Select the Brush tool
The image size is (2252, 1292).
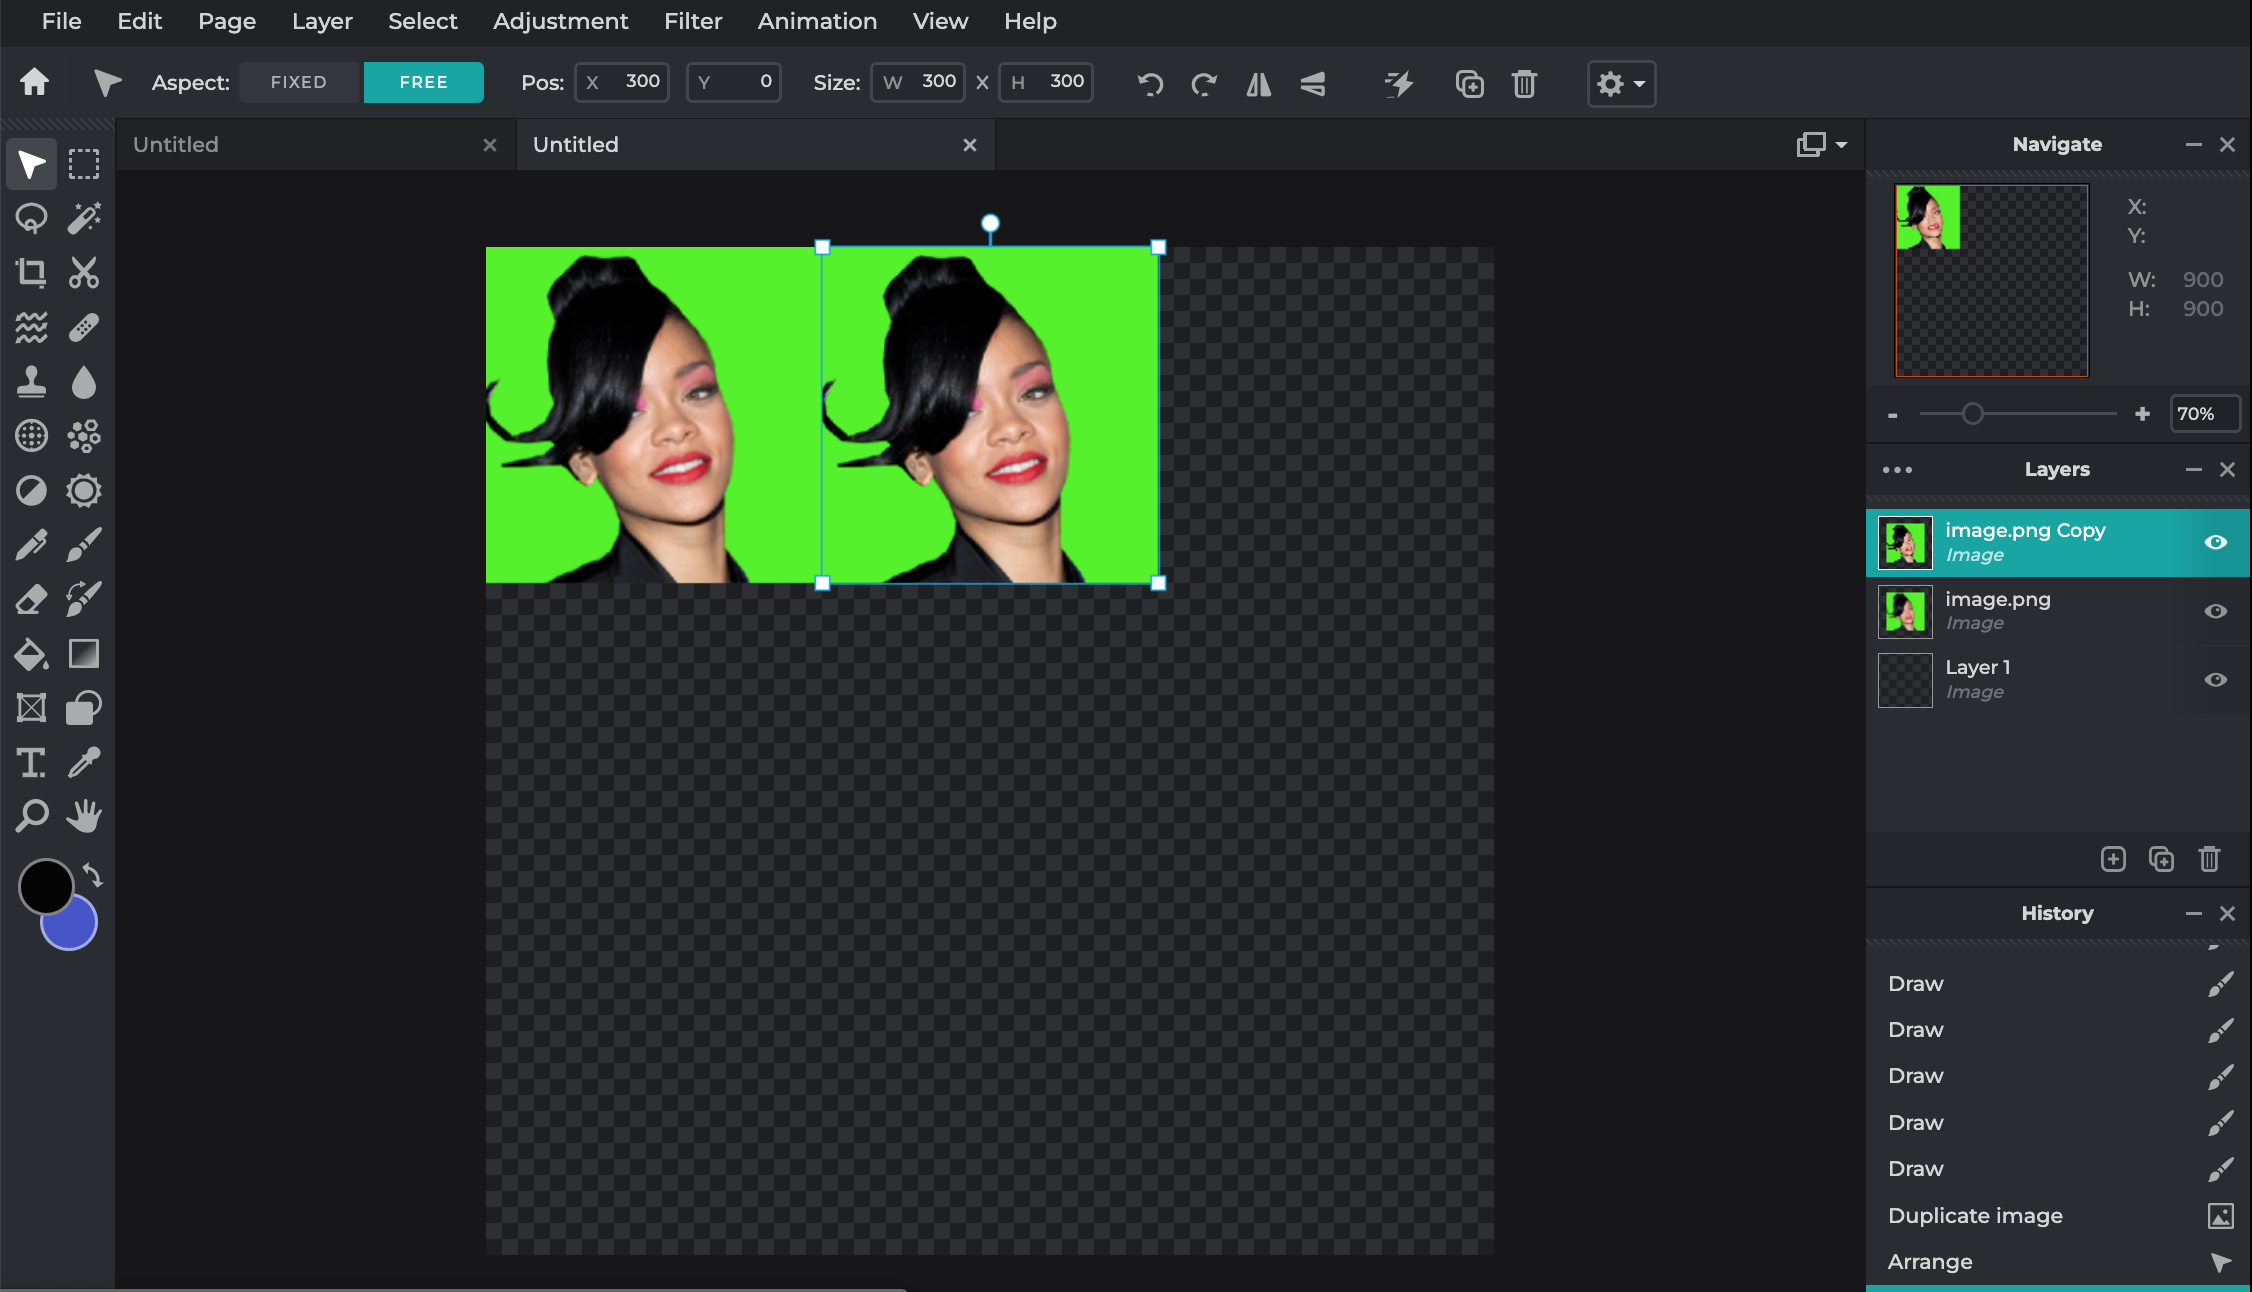pos(84,545)
